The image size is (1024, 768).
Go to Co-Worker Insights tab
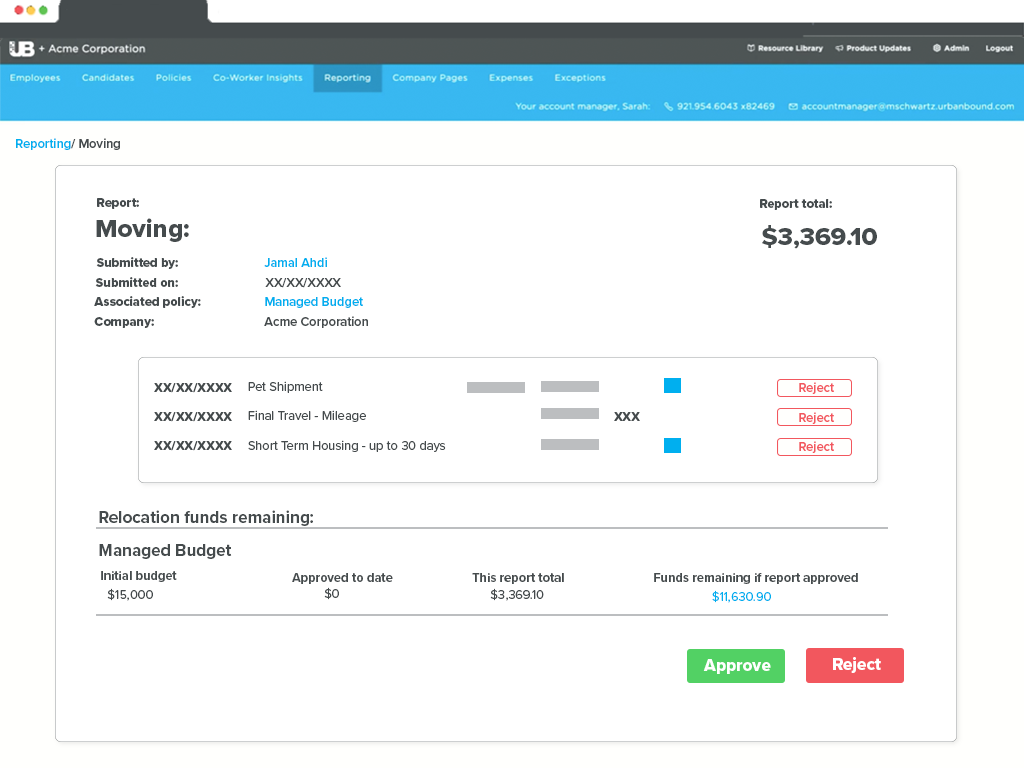pyautogui.click(x=257, y=78)
